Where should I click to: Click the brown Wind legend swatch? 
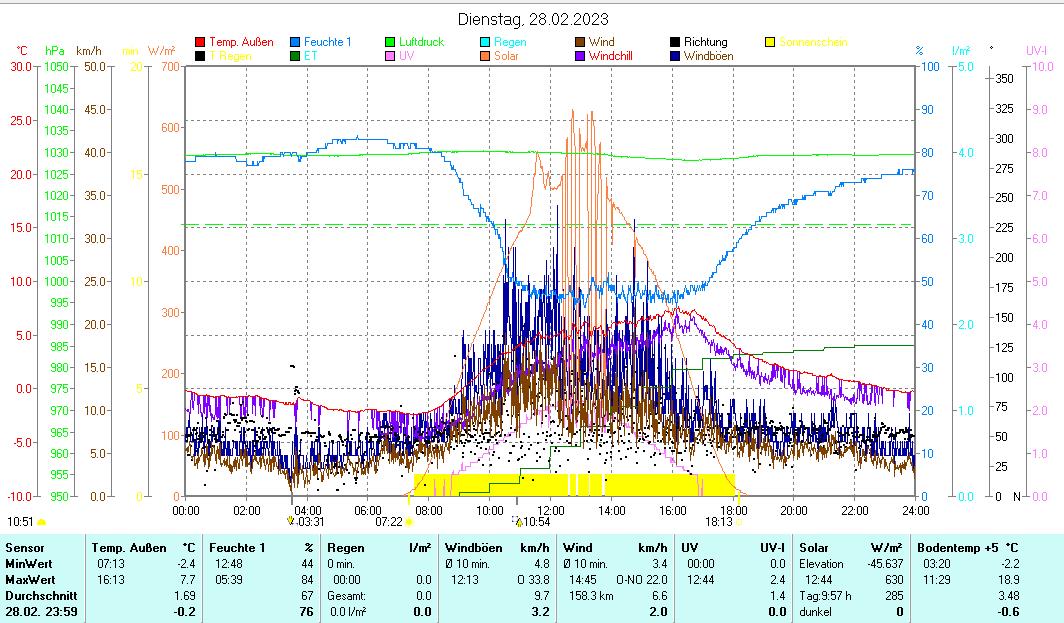point(580,42)
